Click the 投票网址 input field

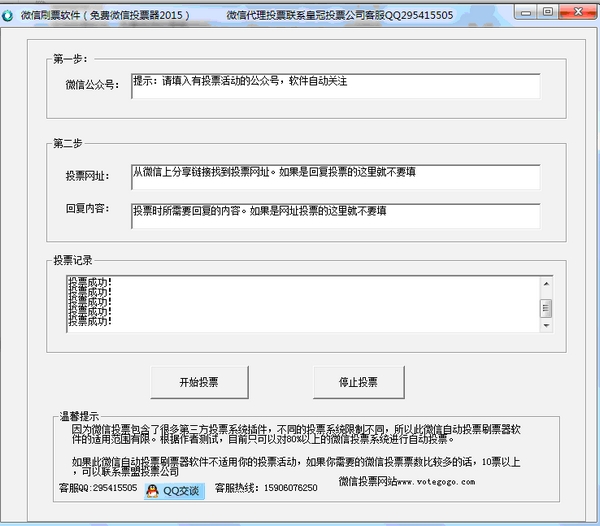coord(334,177)
